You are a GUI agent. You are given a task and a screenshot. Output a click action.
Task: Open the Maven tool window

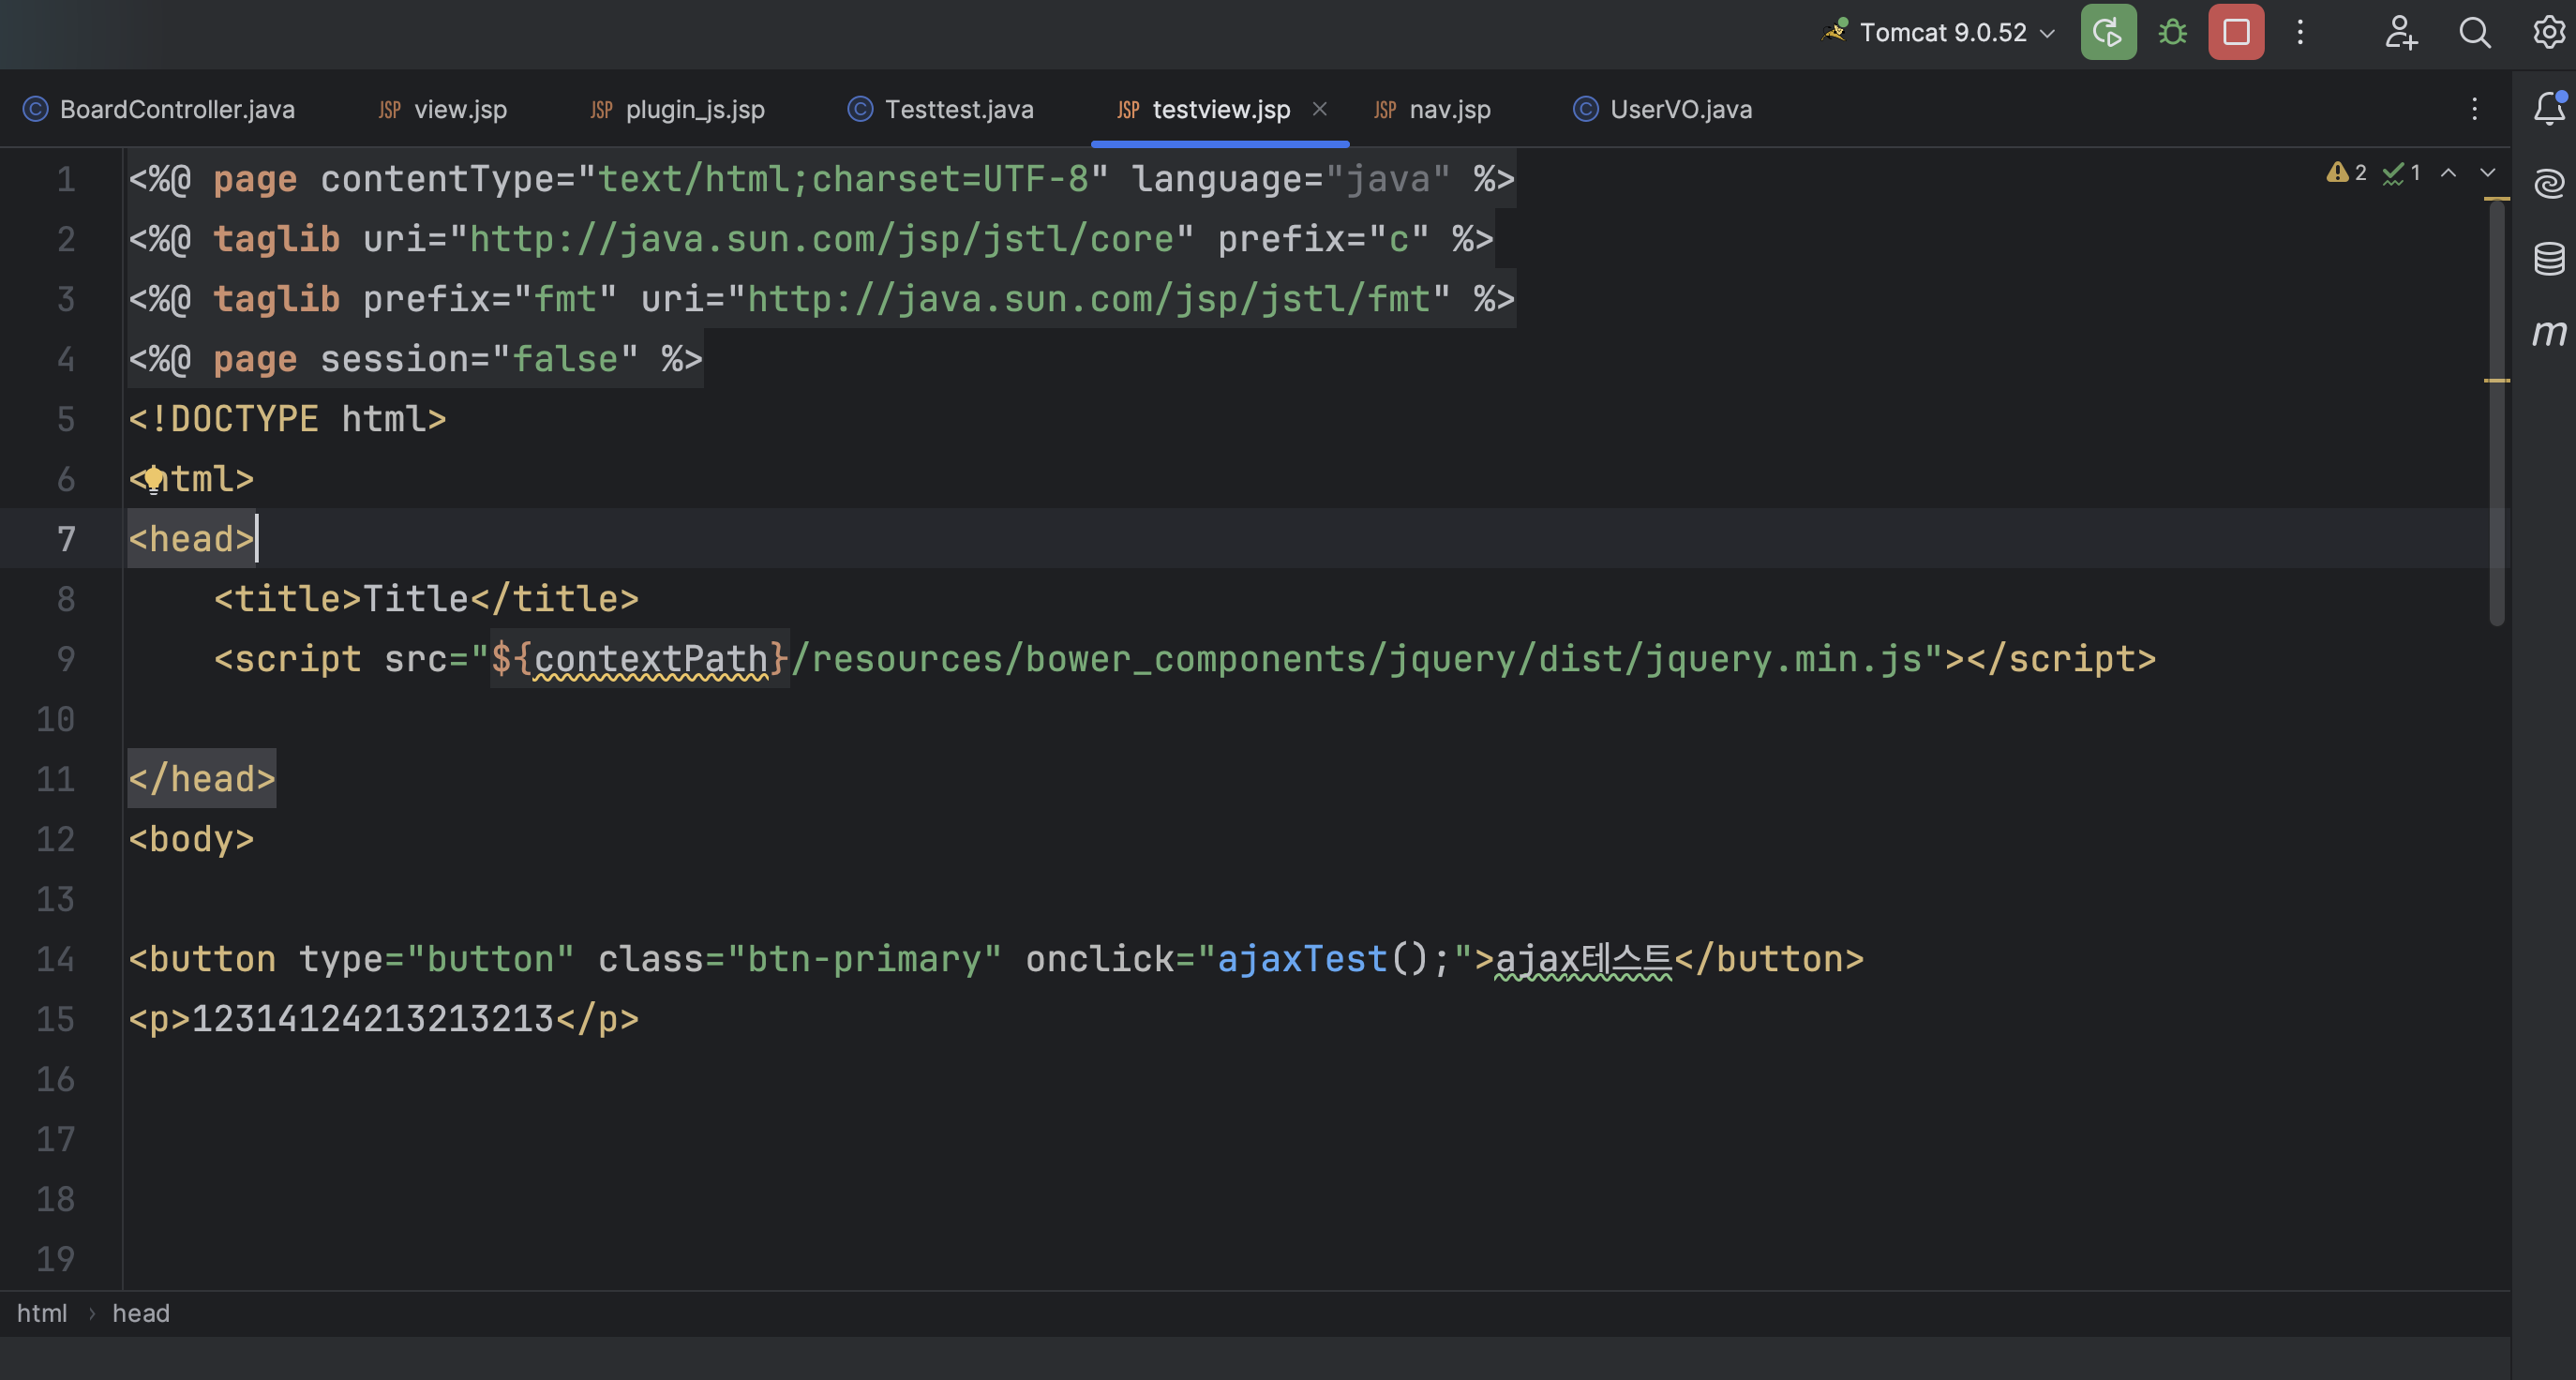(x=2549, y=332)
